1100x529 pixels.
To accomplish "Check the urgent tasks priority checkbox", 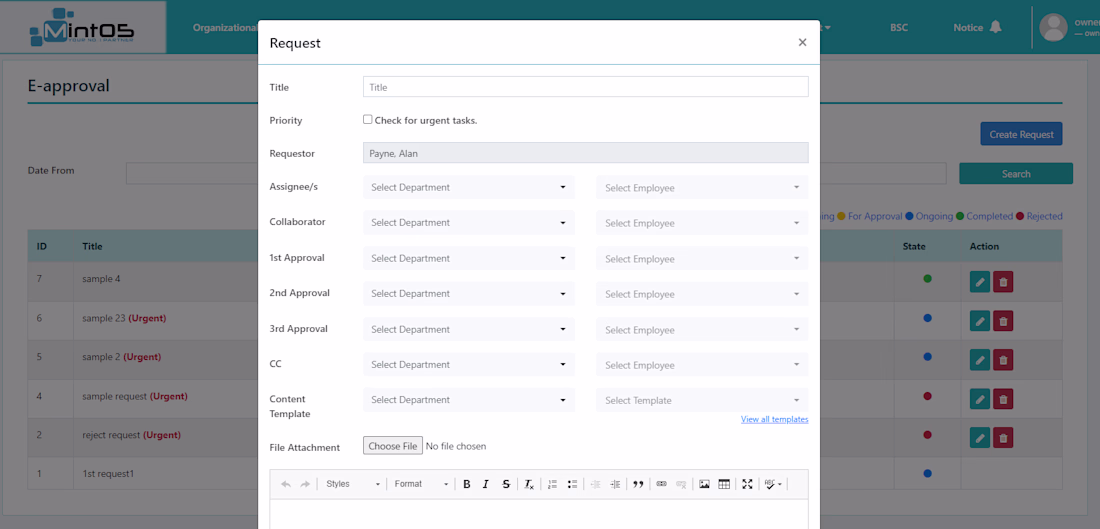I will [368, 119].
